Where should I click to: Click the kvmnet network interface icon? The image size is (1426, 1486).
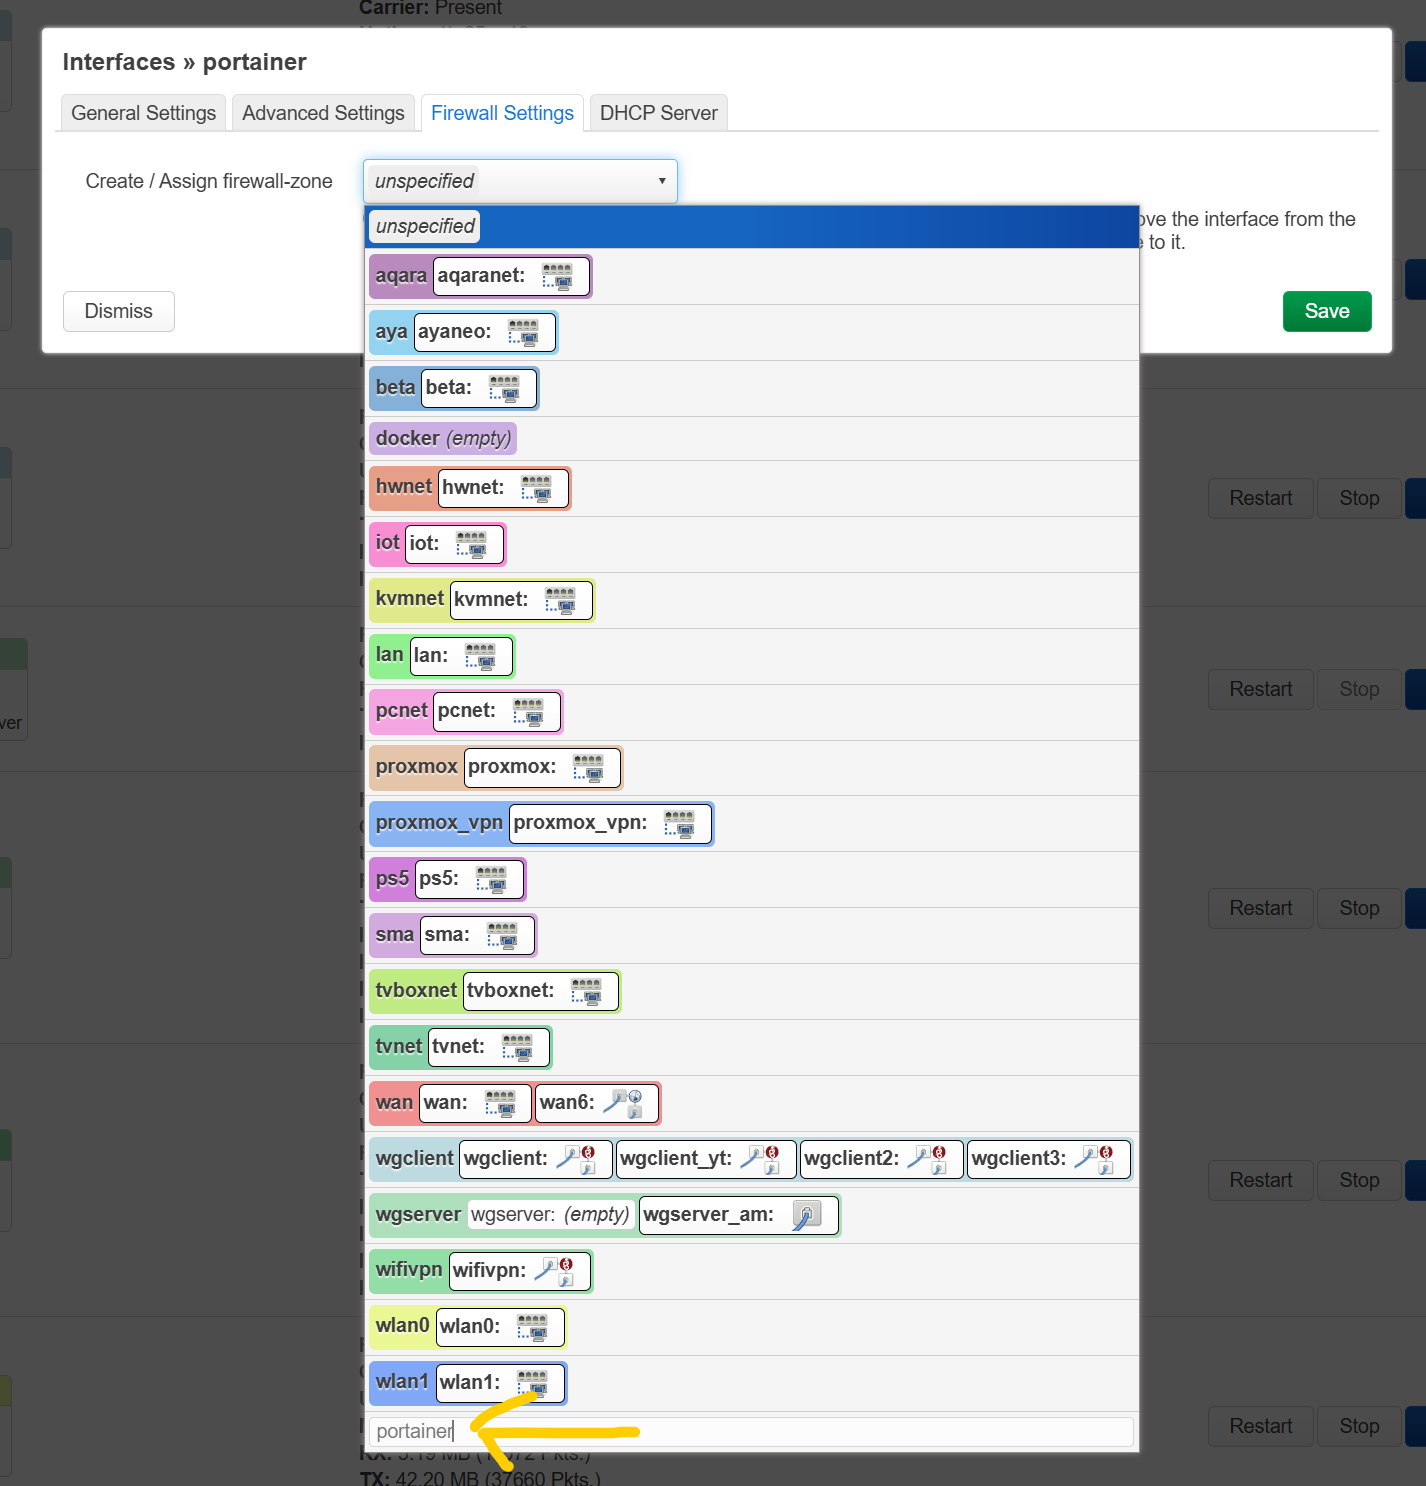[560, 600]
